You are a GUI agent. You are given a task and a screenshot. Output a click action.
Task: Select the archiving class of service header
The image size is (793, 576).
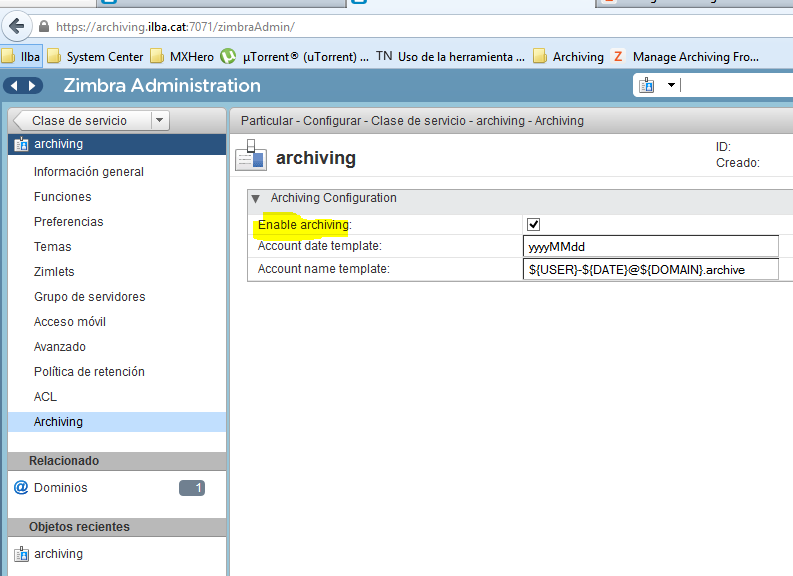(117, 144)
